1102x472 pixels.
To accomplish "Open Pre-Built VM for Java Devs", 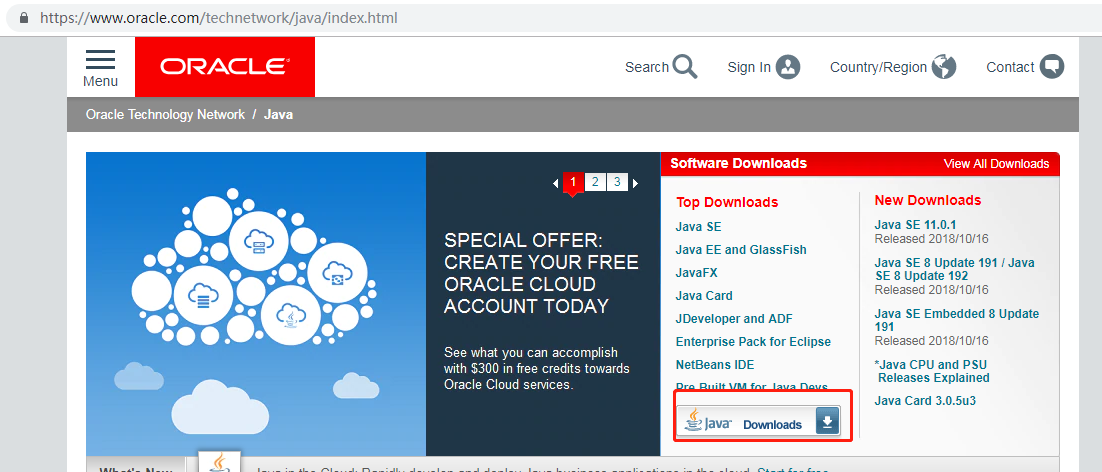I will [751, 387].
